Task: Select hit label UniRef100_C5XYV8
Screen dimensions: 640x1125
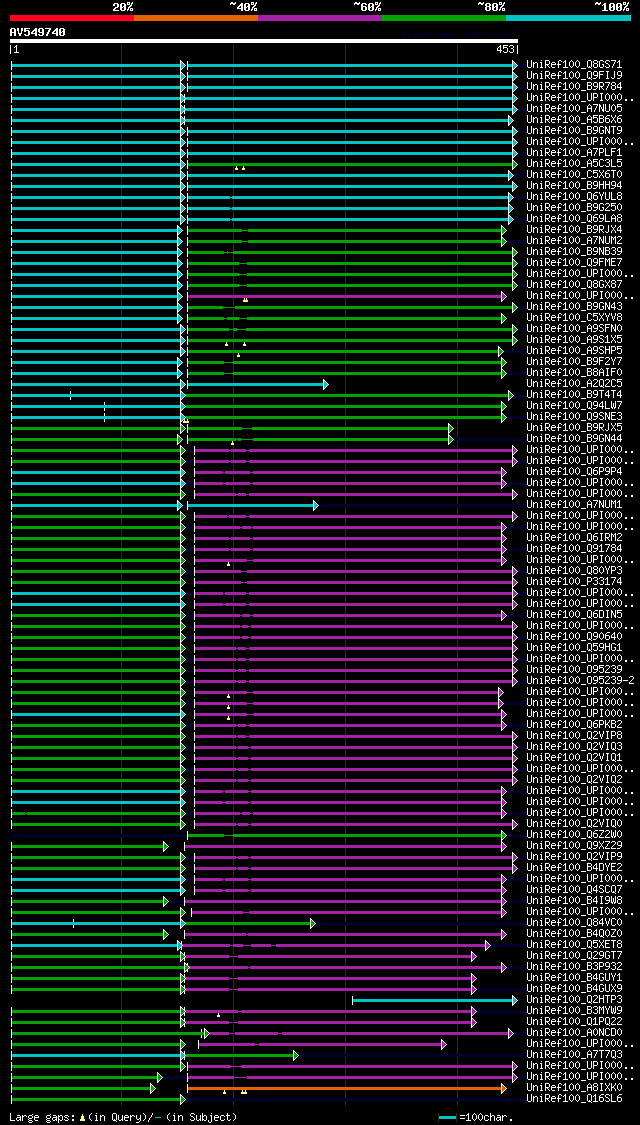Action: pyautogui.click(x=574, y=317)
